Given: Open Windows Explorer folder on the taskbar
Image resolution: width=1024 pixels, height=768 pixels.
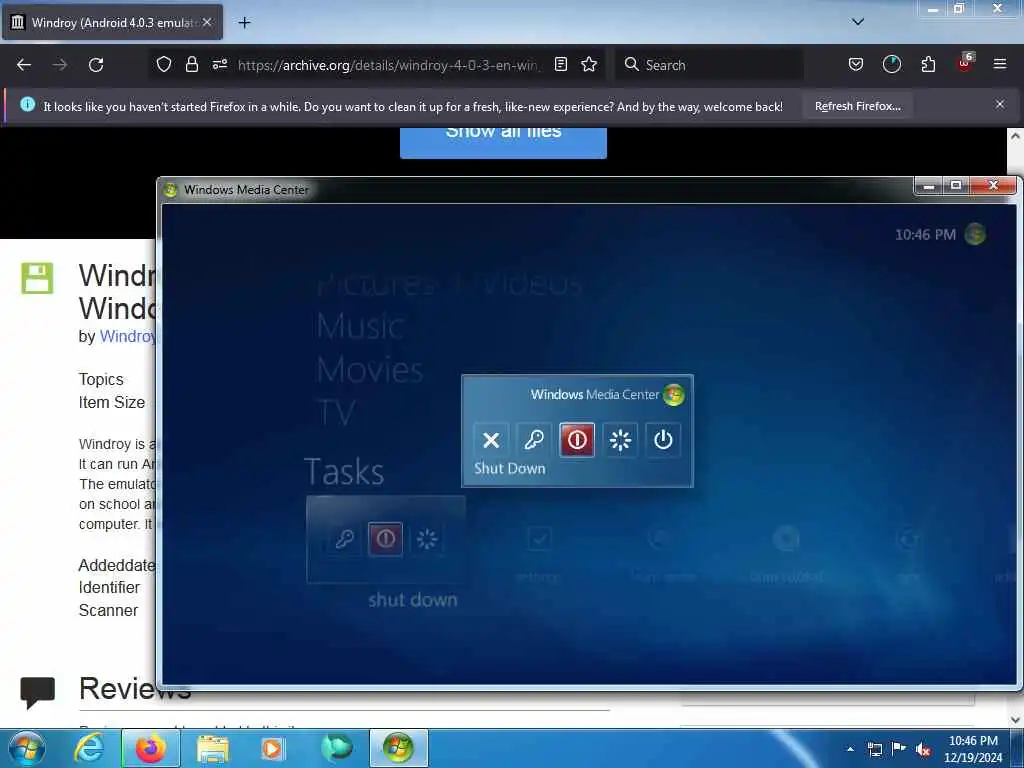Looking at the screenshot, I should click(x=214, y=748).
